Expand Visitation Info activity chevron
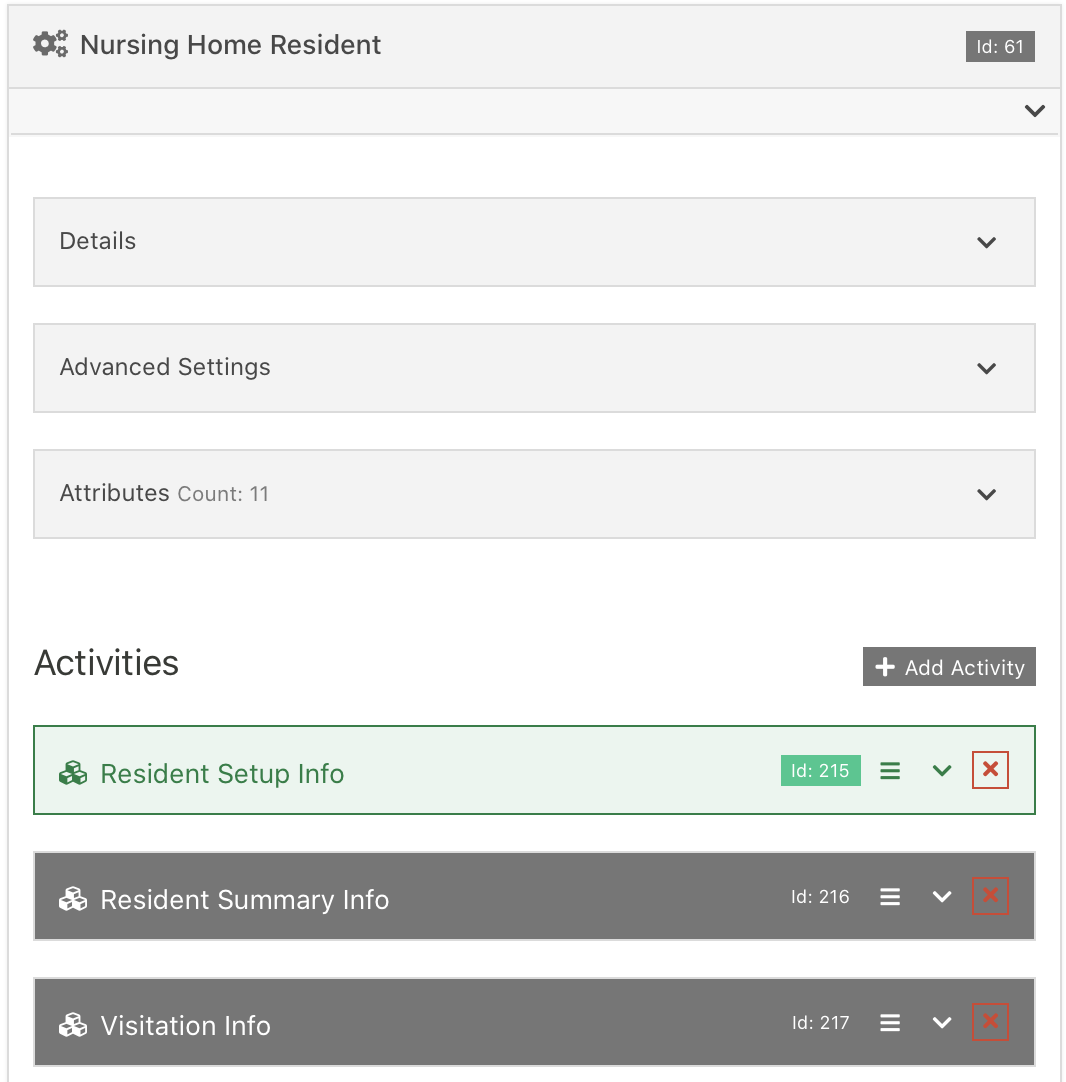The height and width of the screenshot is (1082, 1066). coord(942,1023)
